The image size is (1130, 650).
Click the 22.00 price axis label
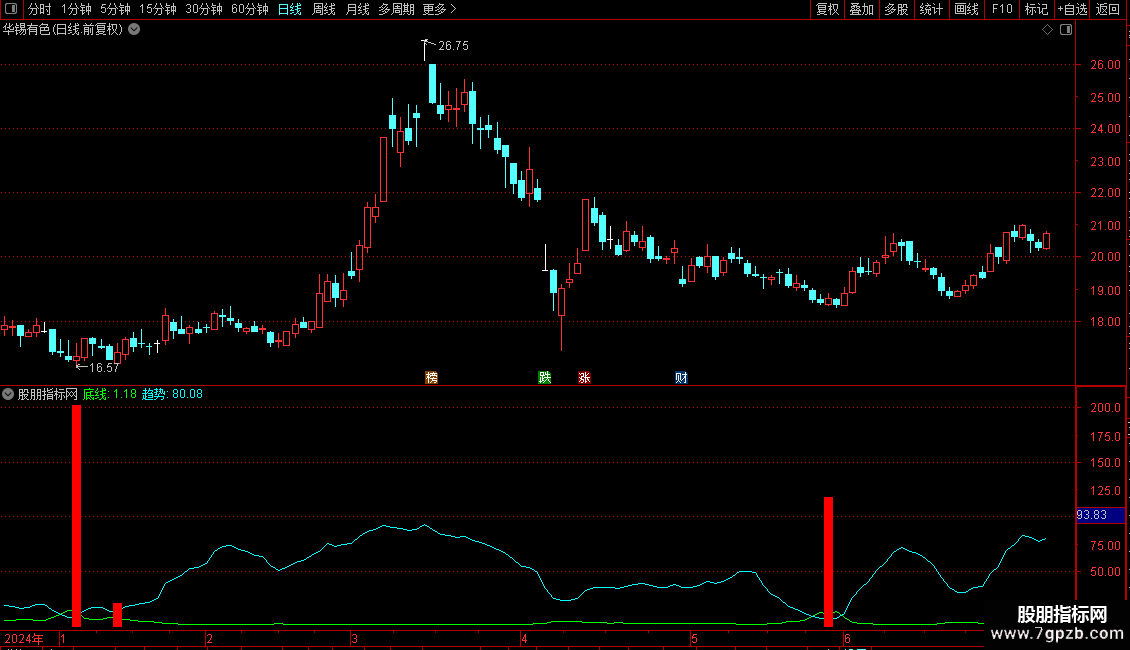tap(1105, 193)
